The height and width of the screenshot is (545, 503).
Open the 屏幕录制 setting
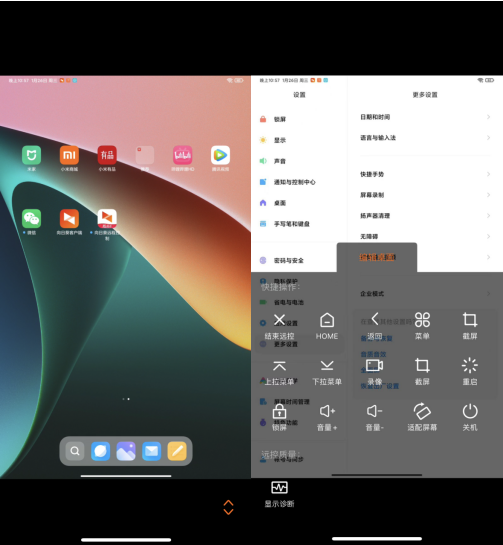425,195
